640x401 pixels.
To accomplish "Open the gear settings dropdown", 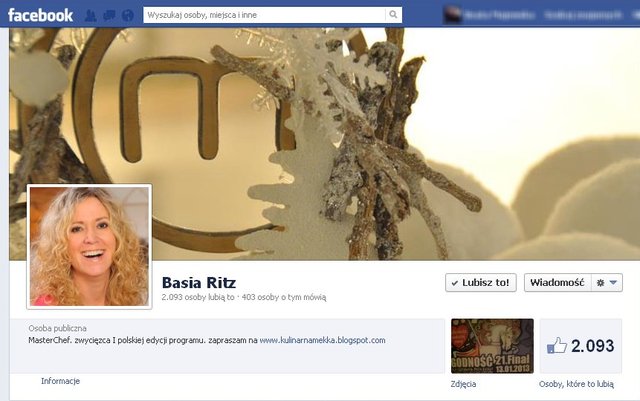I will tap(607, 283).
